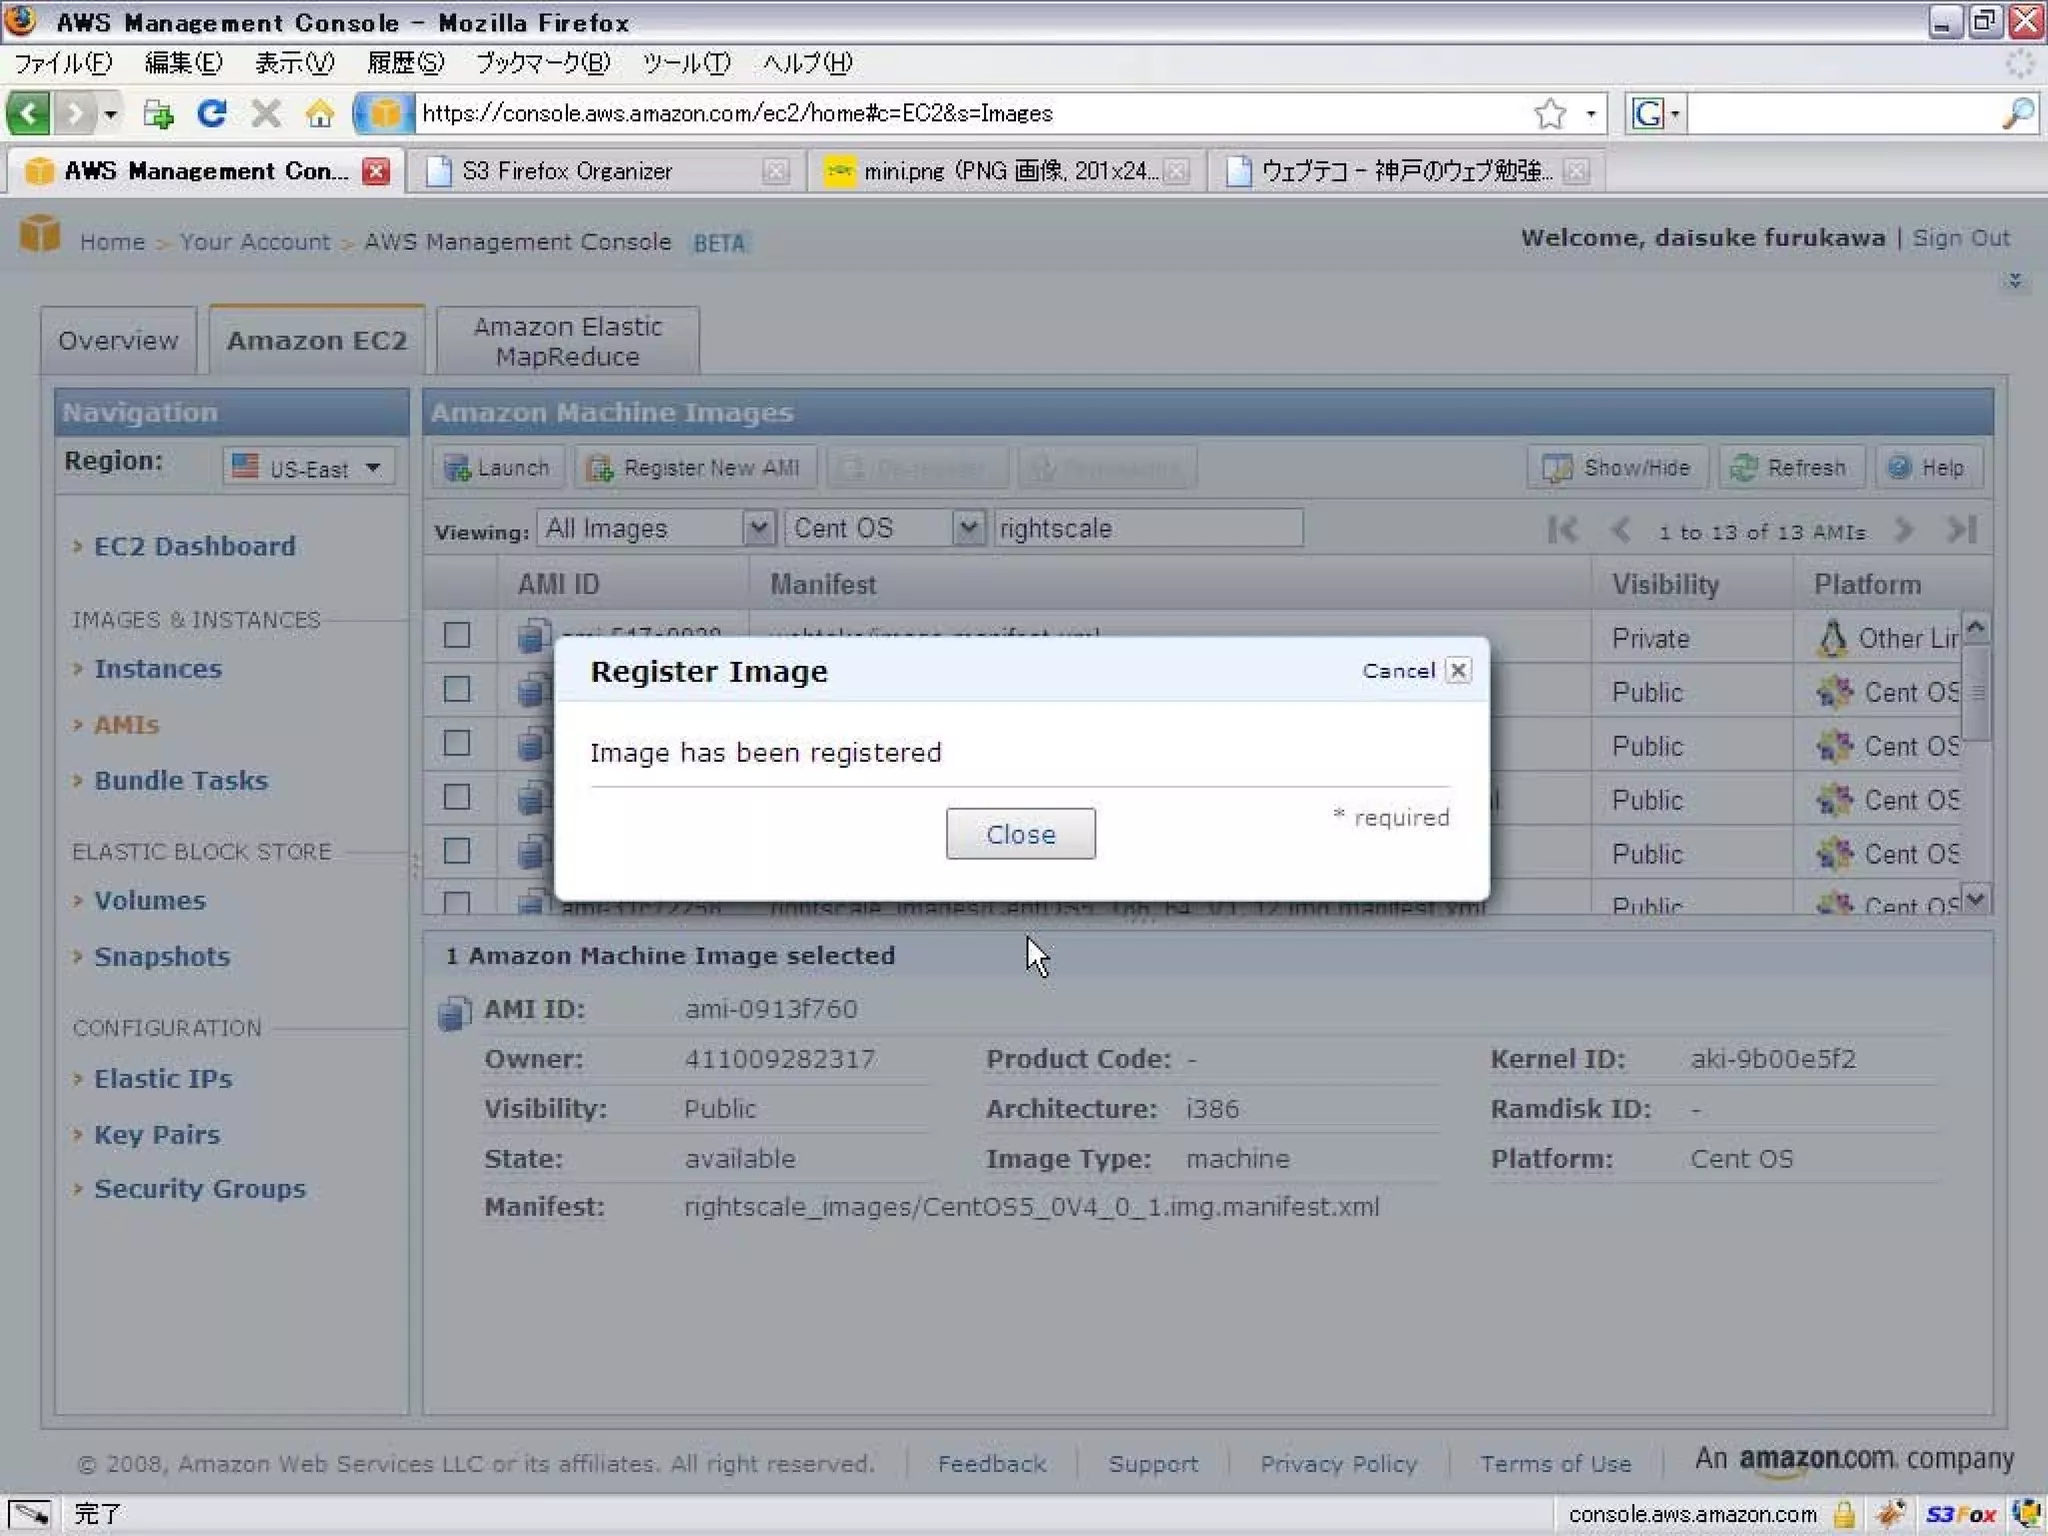Click Register New AMI button
The image size is (2048, 1536).
696,467
